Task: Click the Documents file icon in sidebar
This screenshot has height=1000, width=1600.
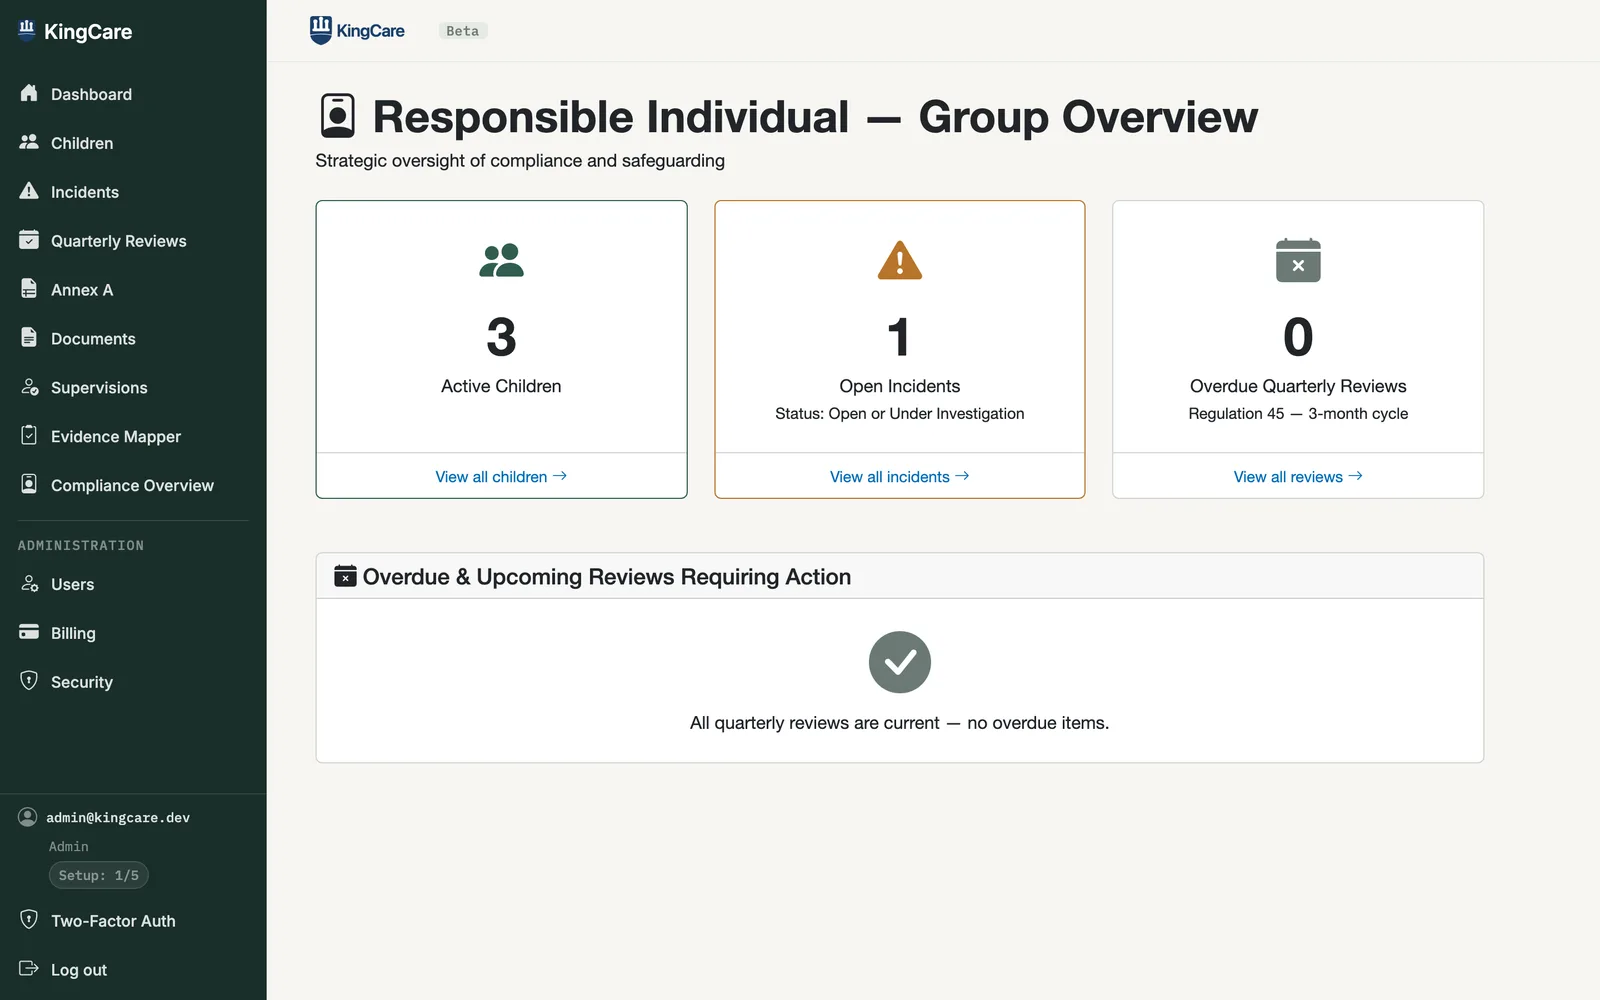Action: [29, 338]
